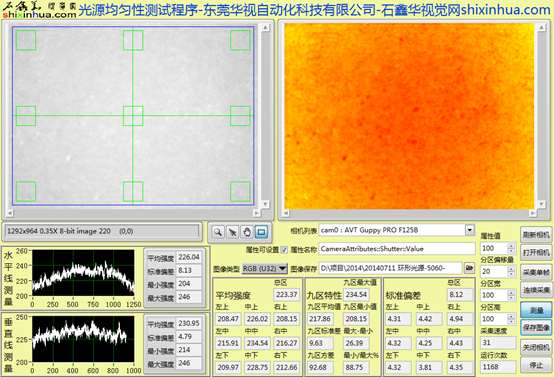Viewport: 554px width, 377px height.
Task: Click the 停止 stop button
Action: pos(536,366)
